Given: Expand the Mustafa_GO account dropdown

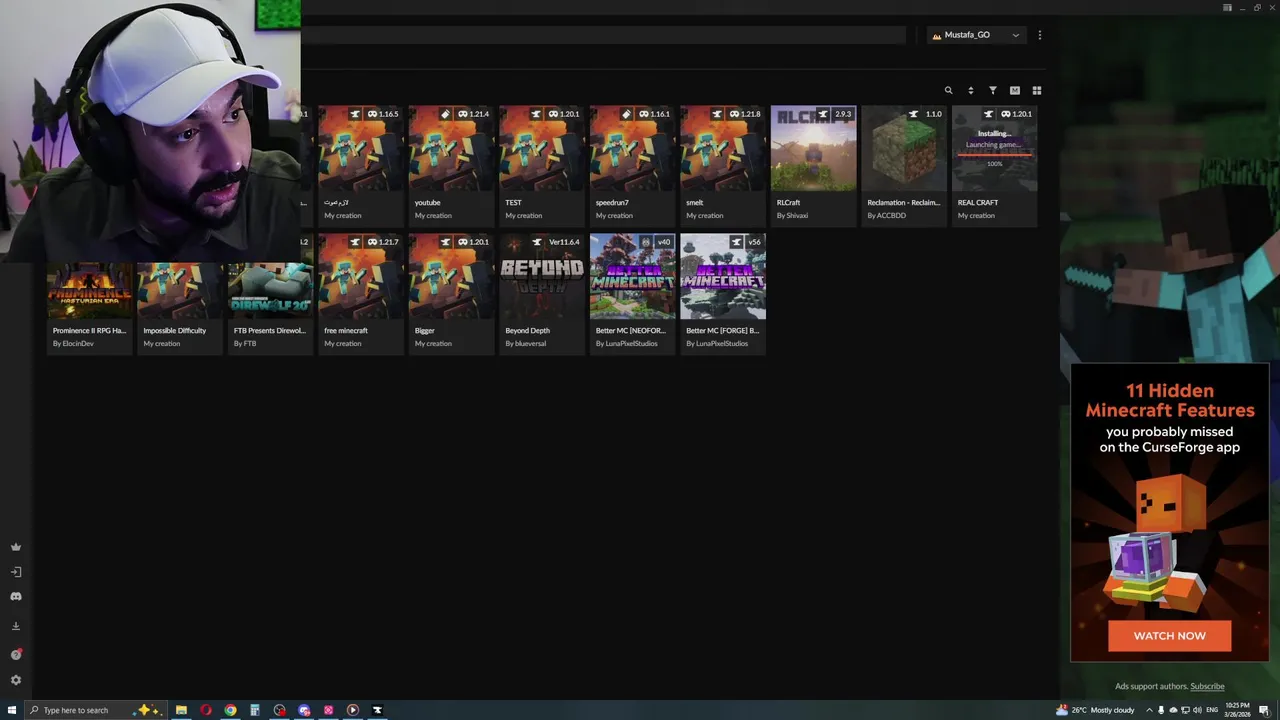Looking at the screenshot, I should click(976, 35).
